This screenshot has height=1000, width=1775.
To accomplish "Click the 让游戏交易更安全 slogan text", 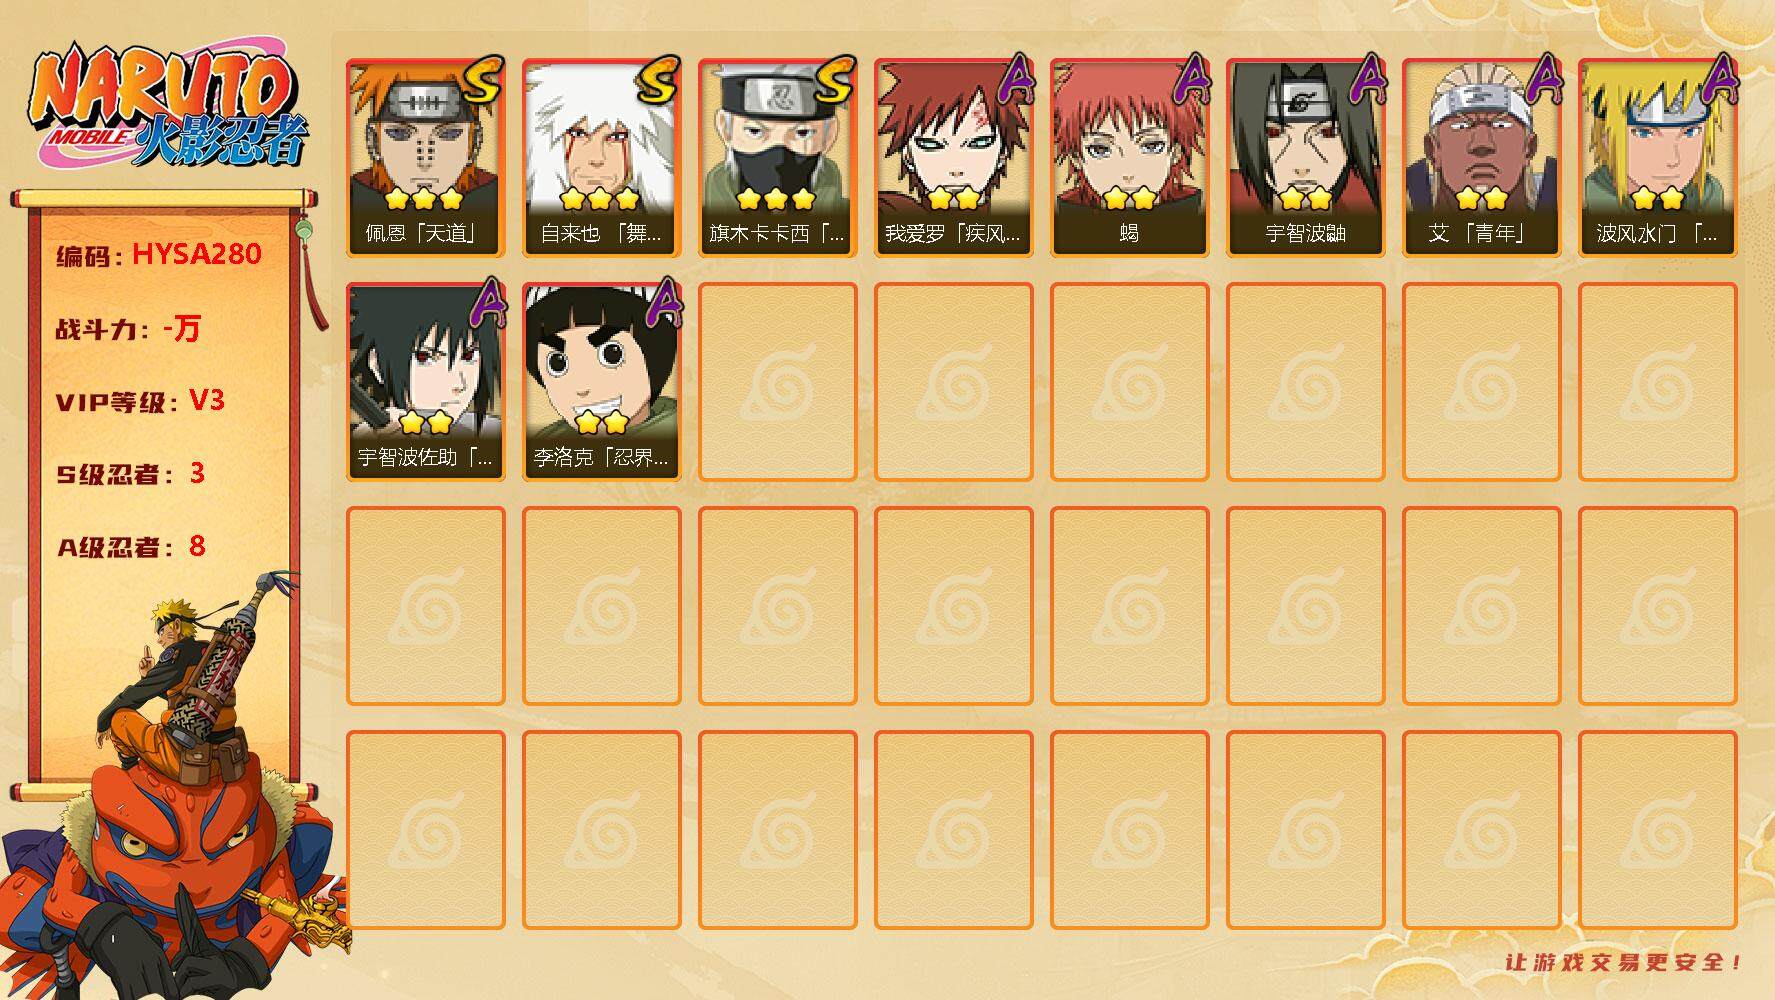I will click(1624, 962).
